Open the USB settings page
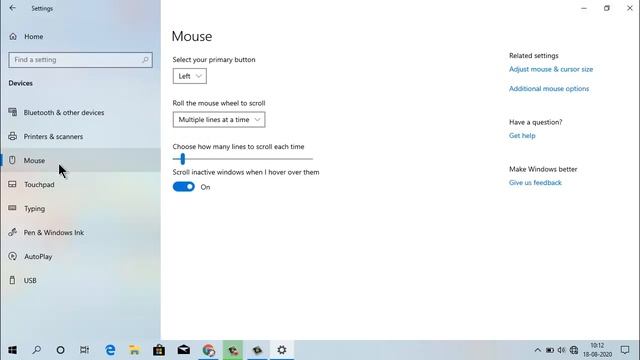The image size is (640, 360). coord(80,280)
